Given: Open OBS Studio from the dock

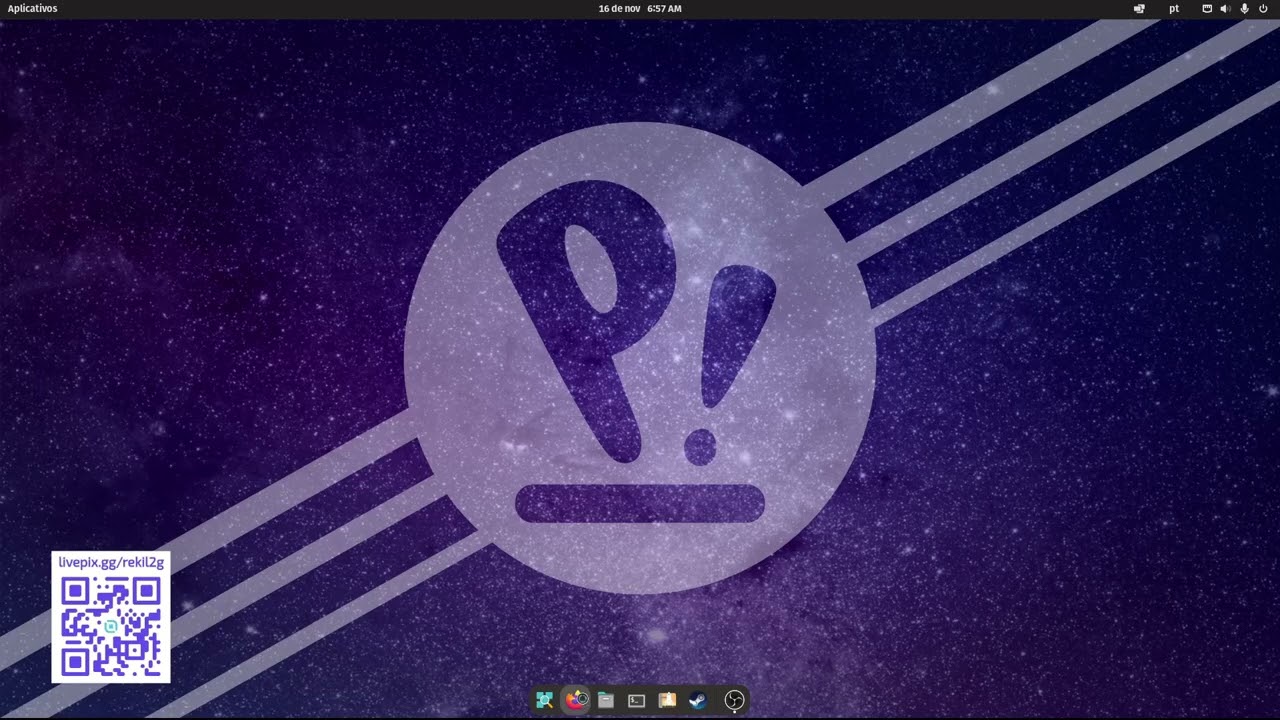Looking at the screenshot, I should tap(734, 700).
